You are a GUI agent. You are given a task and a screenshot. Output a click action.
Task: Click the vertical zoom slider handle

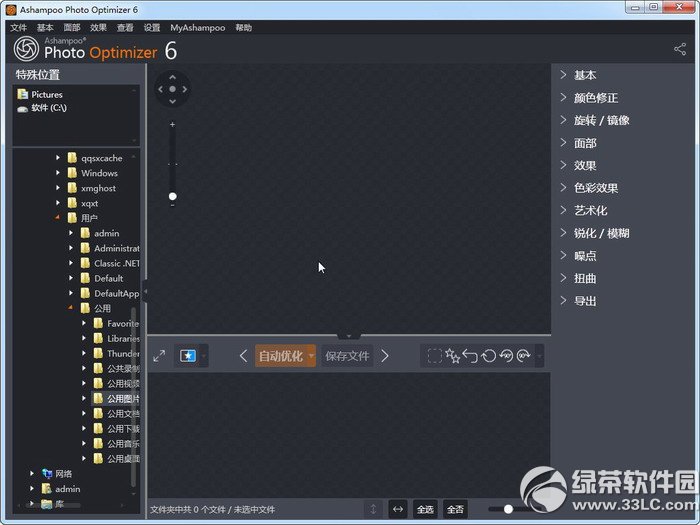point(172,196)
